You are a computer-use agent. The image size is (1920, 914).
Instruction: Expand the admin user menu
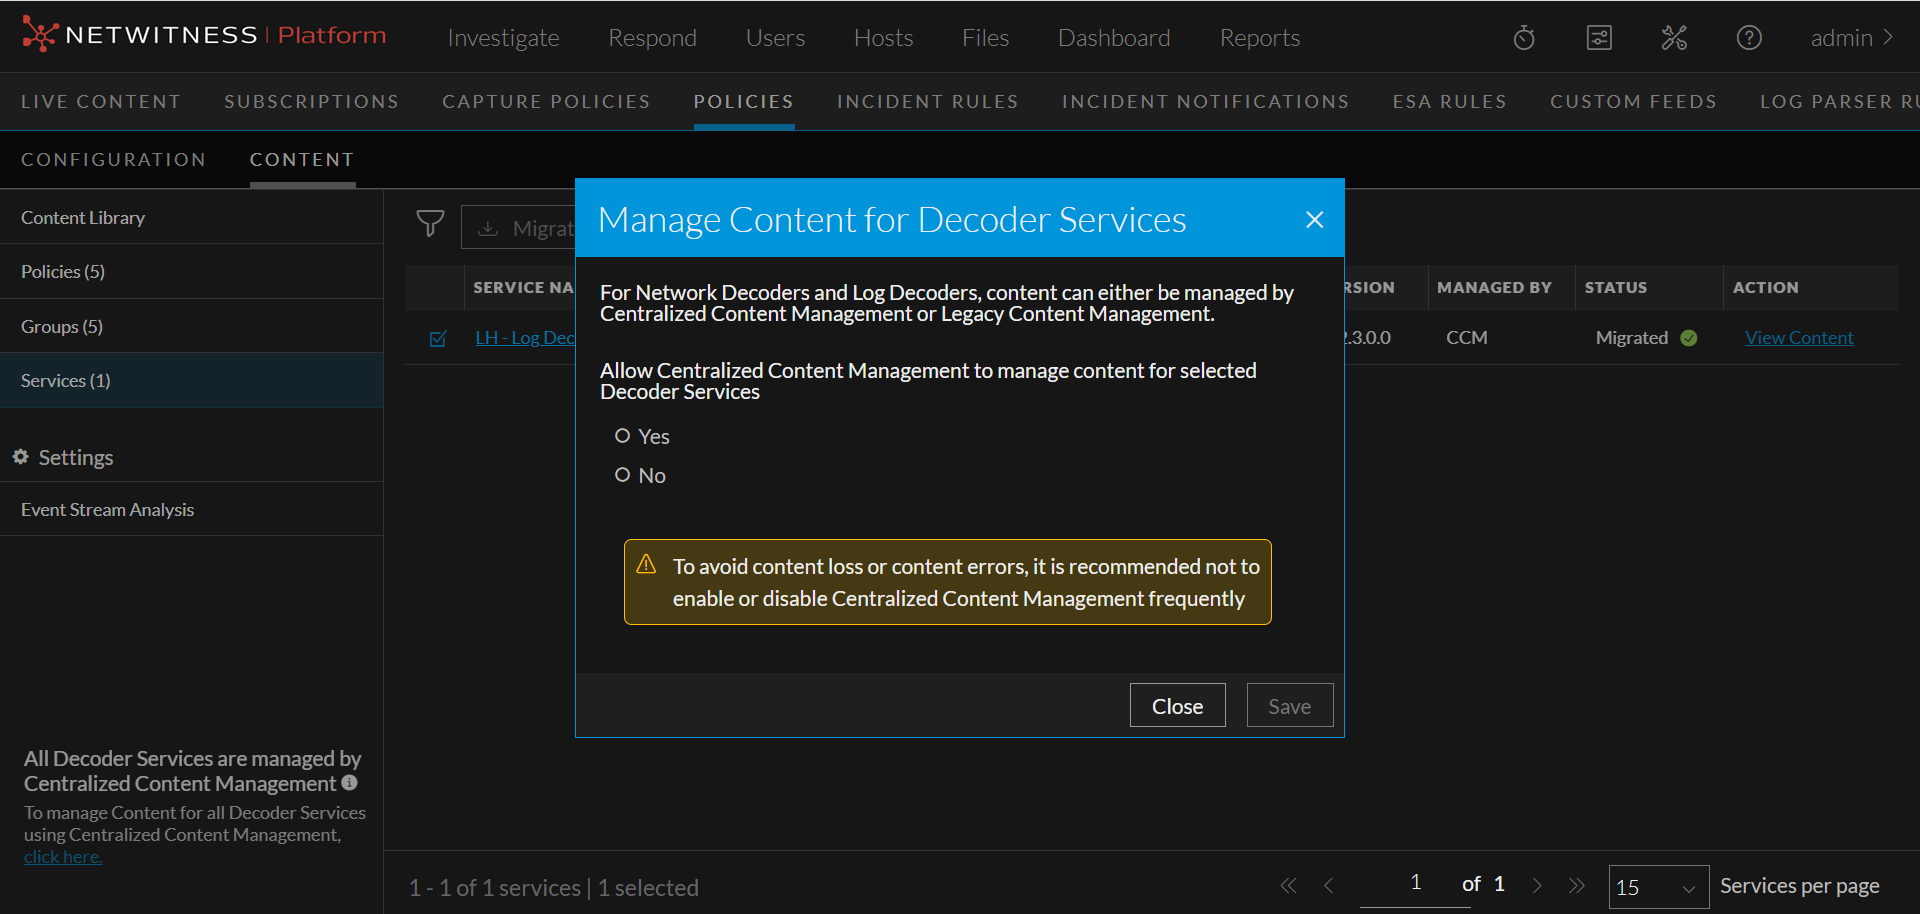pyautogui.click(x=1851, y=38)
